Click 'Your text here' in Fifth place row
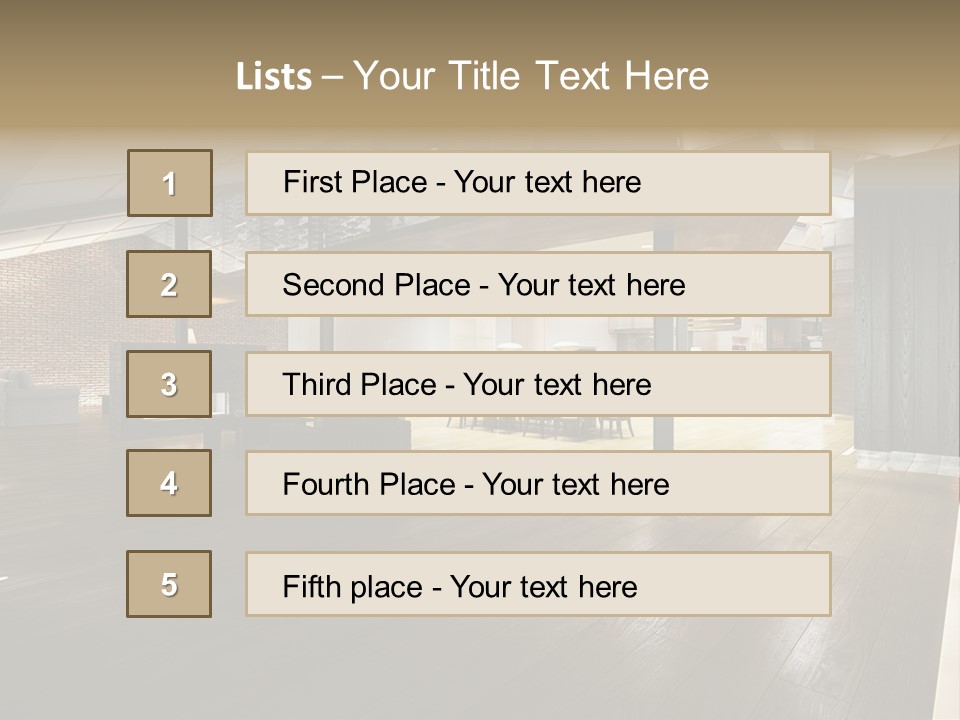Screen dimensions: 960x720 click(x=544, y=587)
